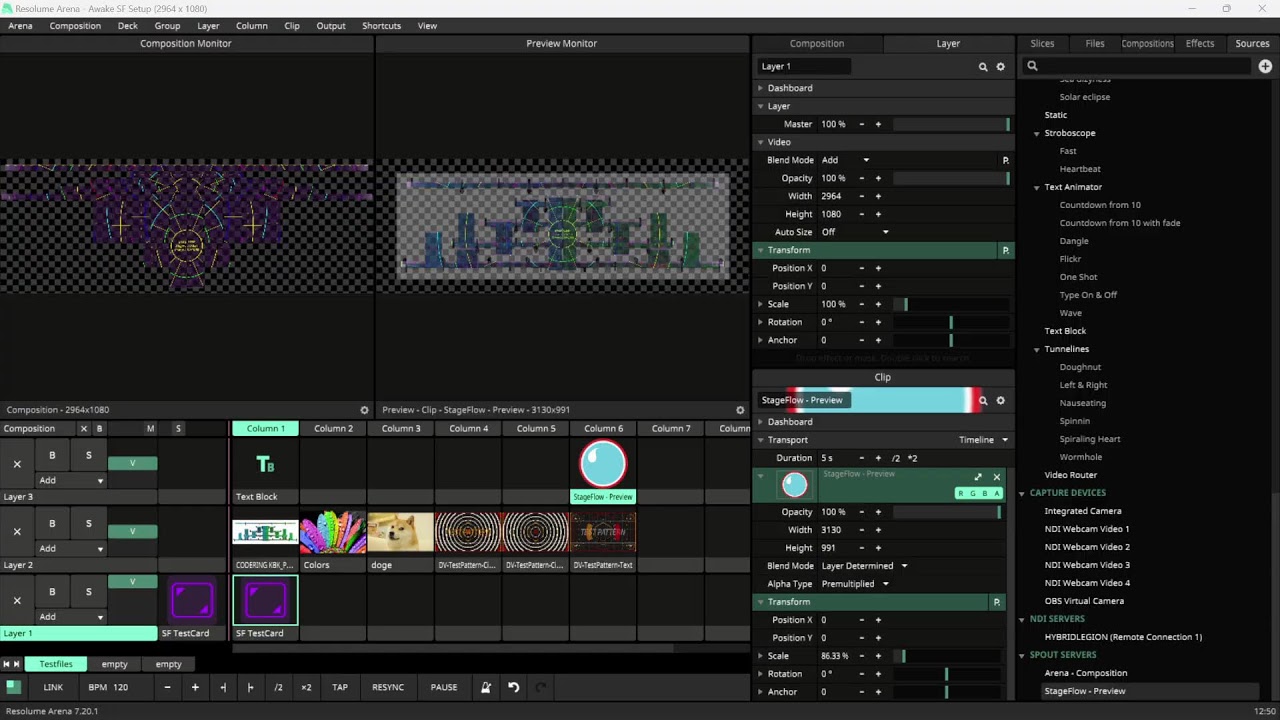1280x720 pixels.
Task: Click the LINK button
Action: pyautogui.click(x=53, y=687)
